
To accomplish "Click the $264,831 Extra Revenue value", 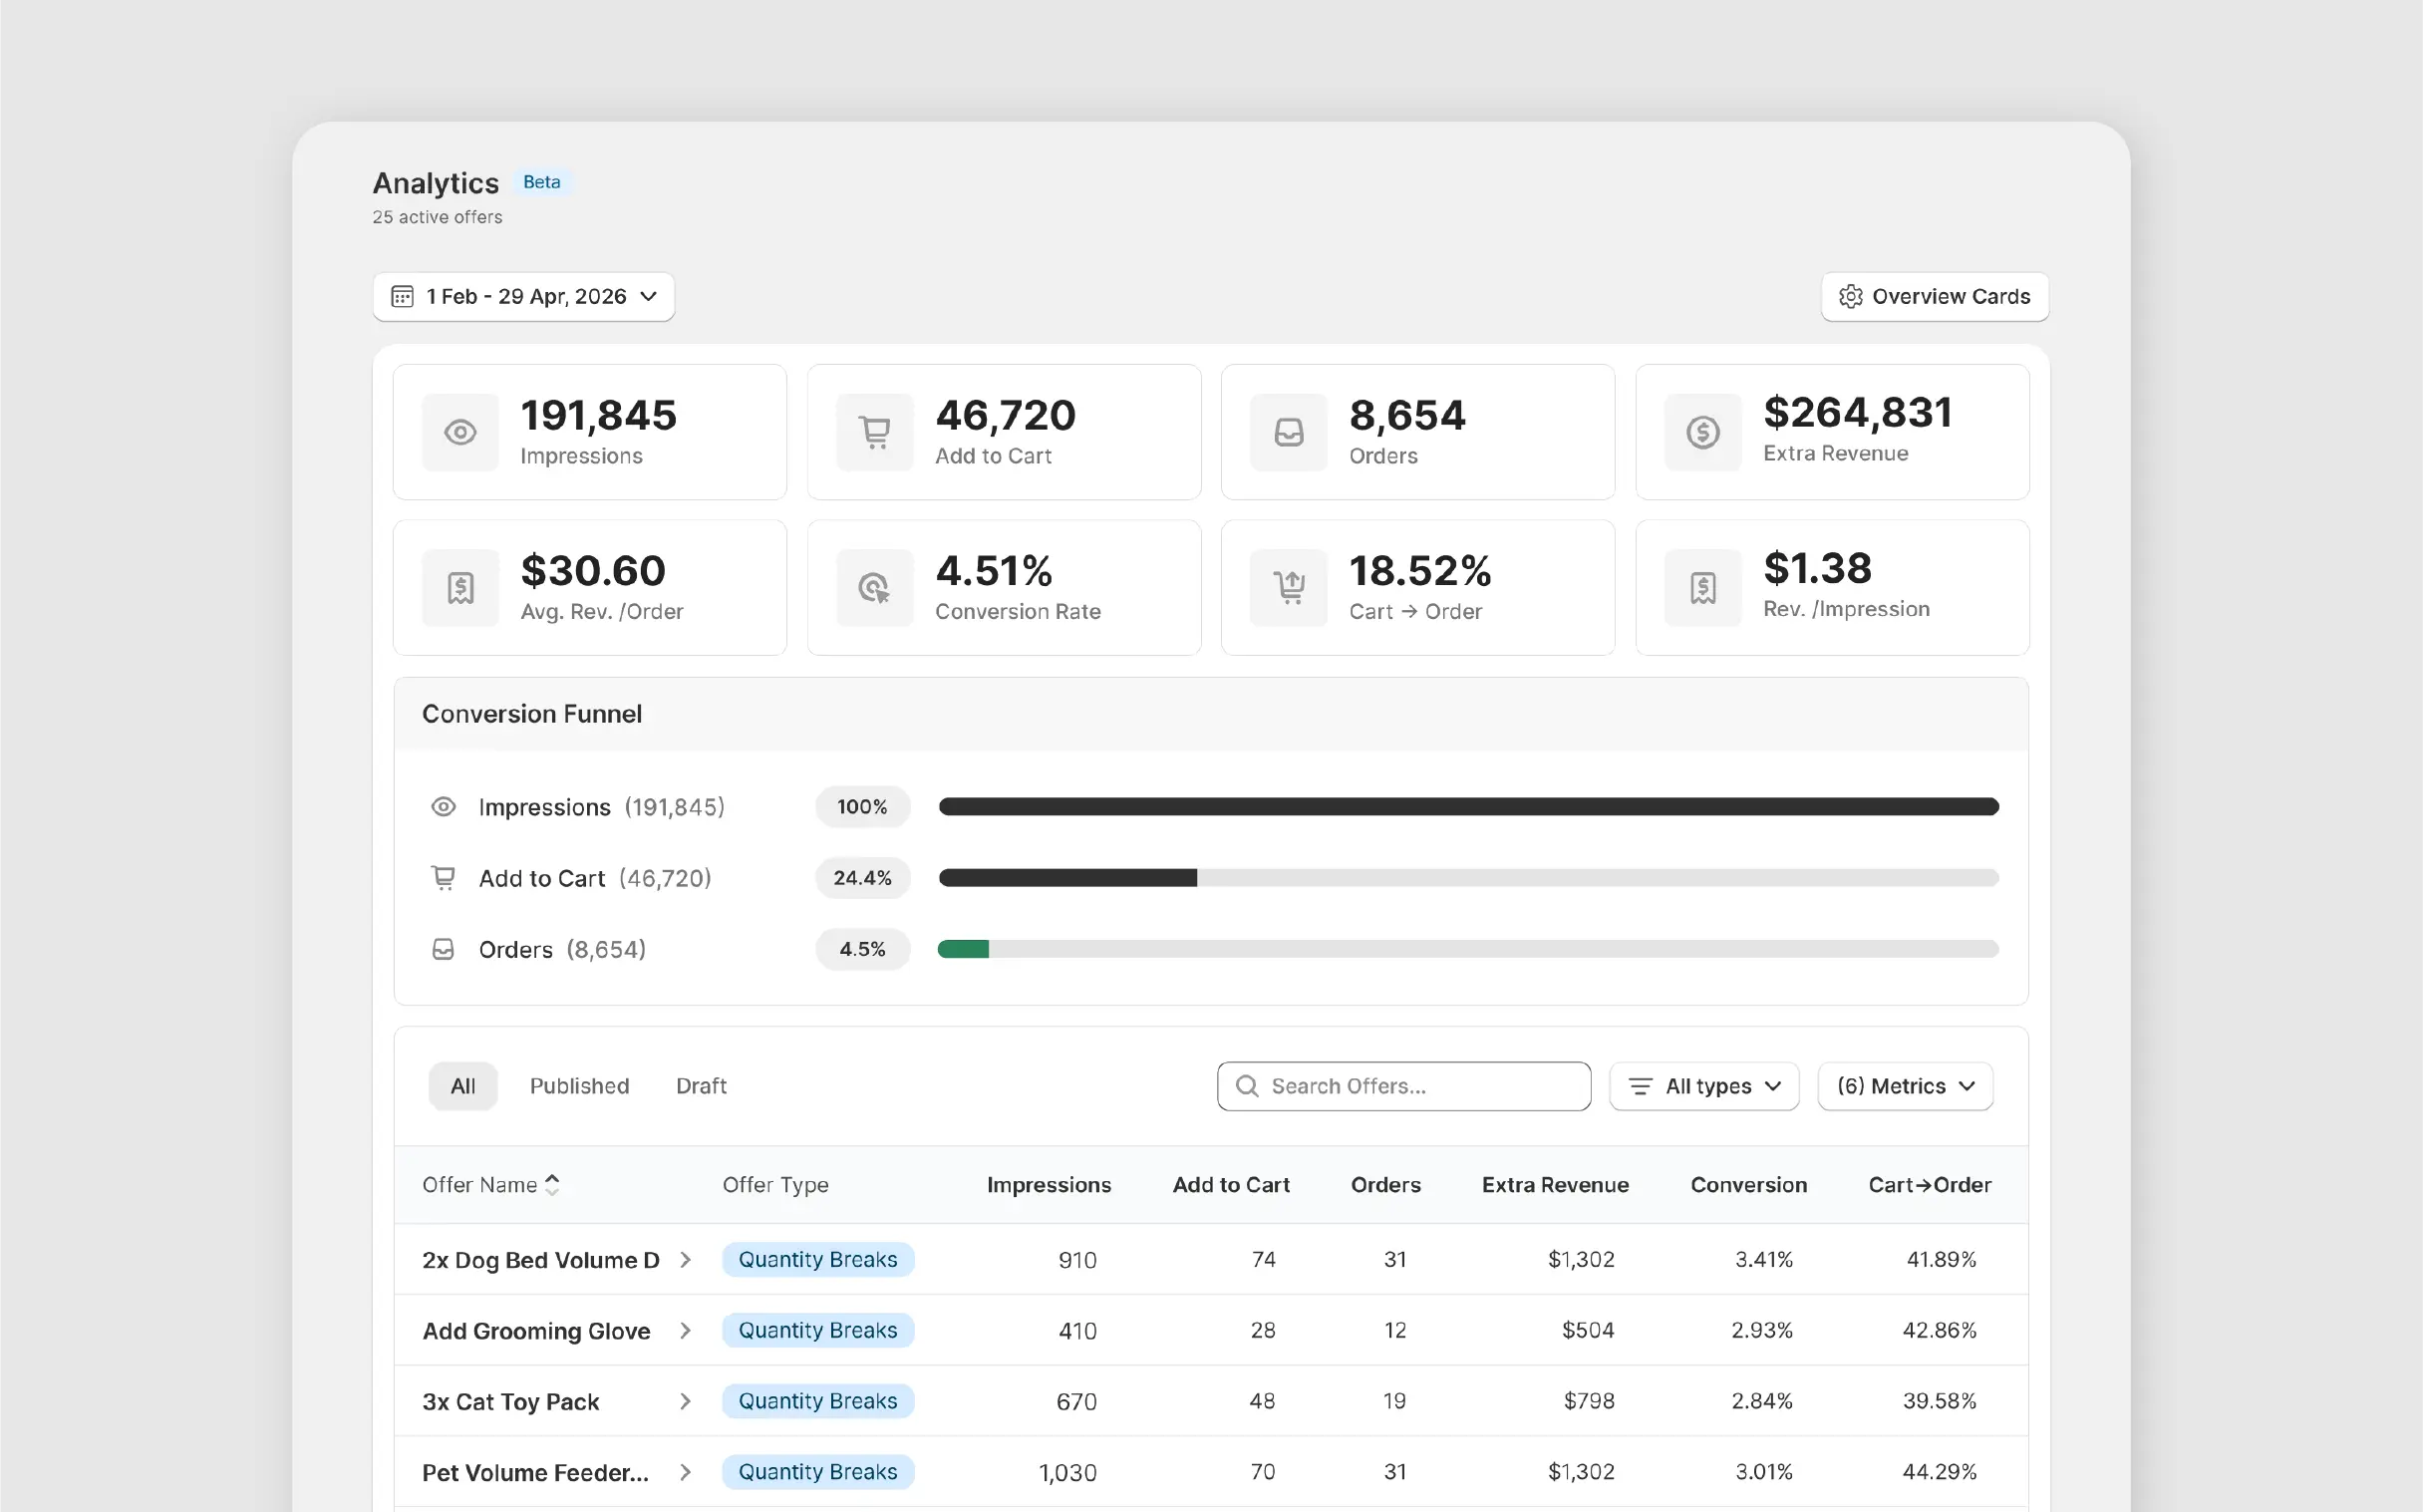I will [x=1858, y=413].
